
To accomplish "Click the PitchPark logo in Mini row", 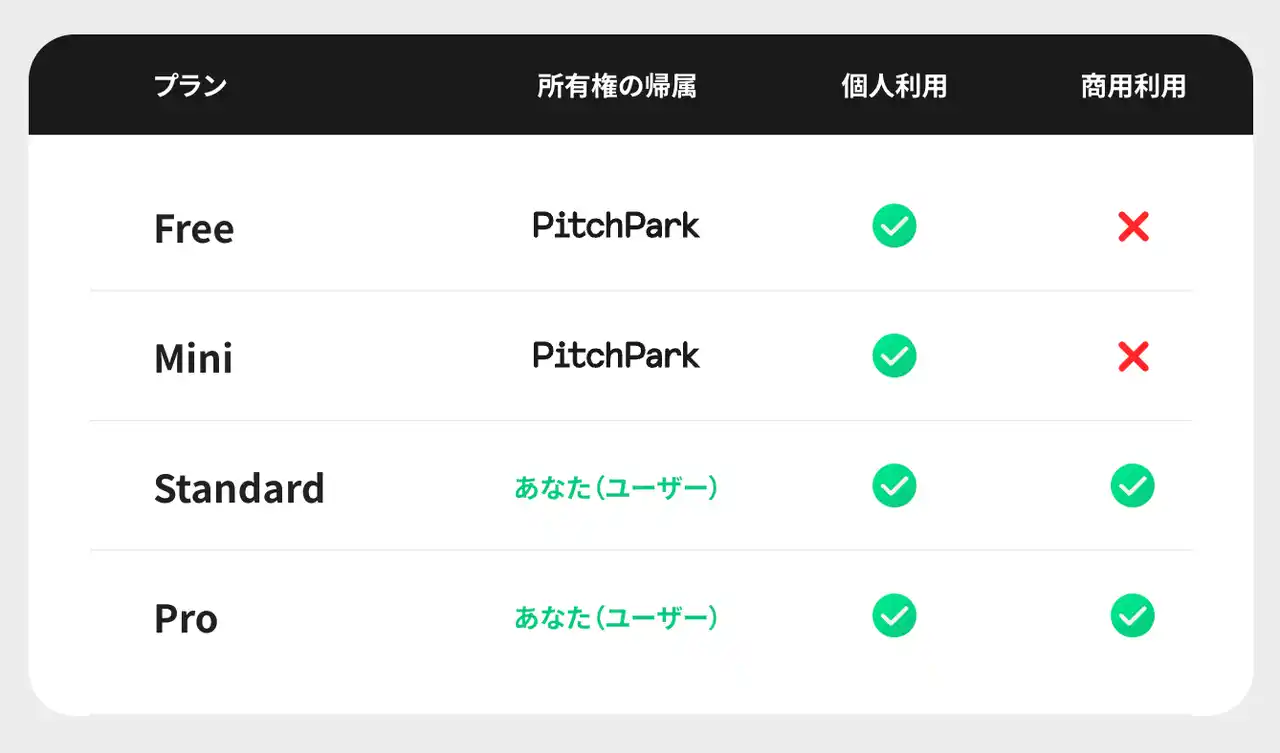I will click(x=616, y=355).
